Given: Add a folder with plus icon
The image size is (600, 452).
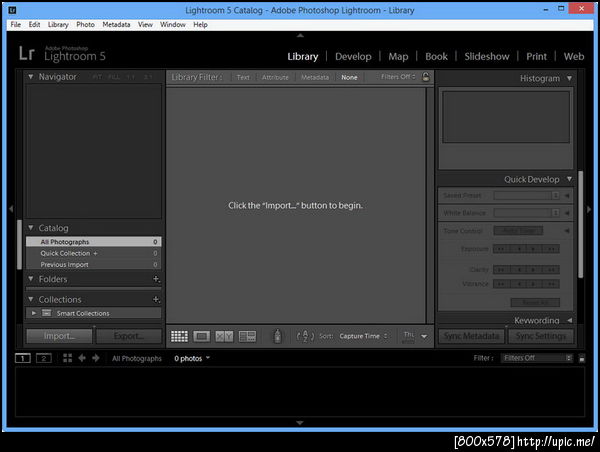Looking at the screenshot, I should pos(156,279).
